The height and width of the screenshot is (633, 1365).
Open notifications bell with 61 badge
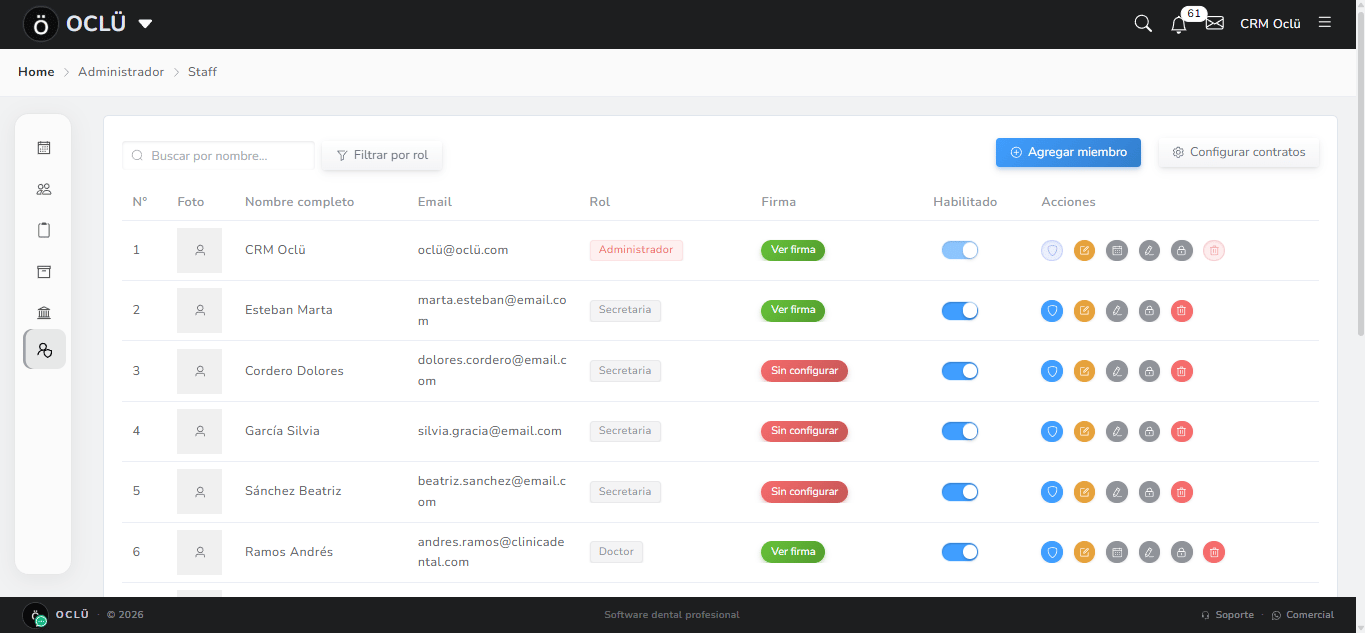(1179, 24)
